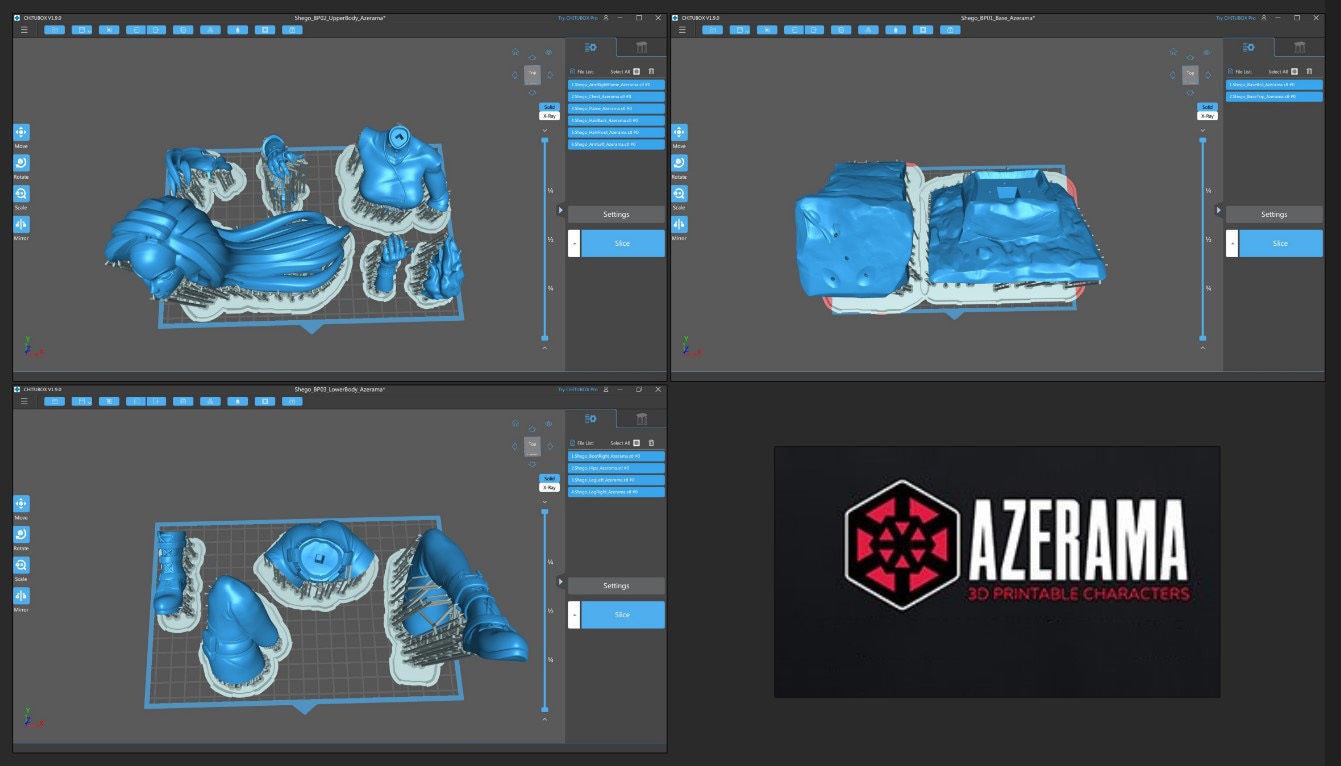Select the Move tool in LowerBody window
1341x766 pixels.
pyautogui.click(x=21, y=504)
